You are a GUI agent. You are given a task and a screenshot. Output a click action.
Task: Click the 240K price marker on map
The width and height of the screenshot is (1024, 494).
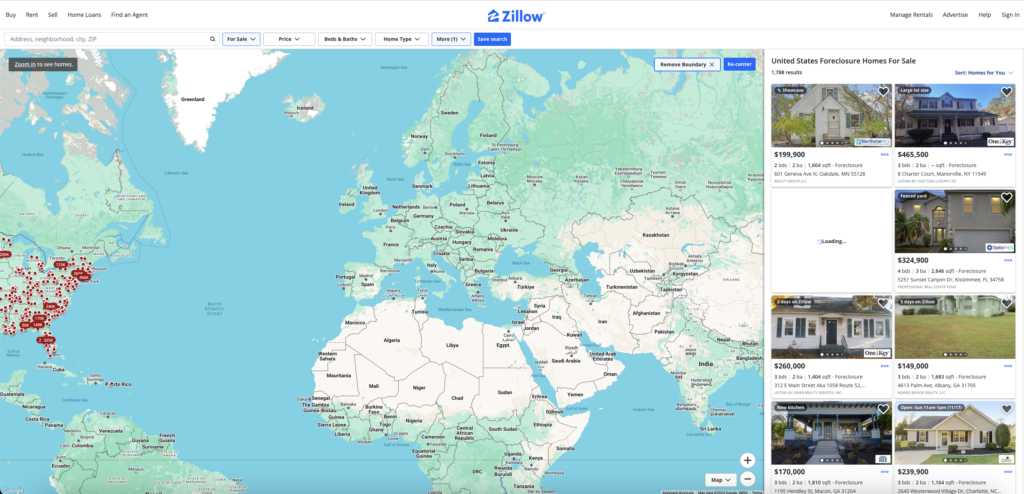click(51, 306)
